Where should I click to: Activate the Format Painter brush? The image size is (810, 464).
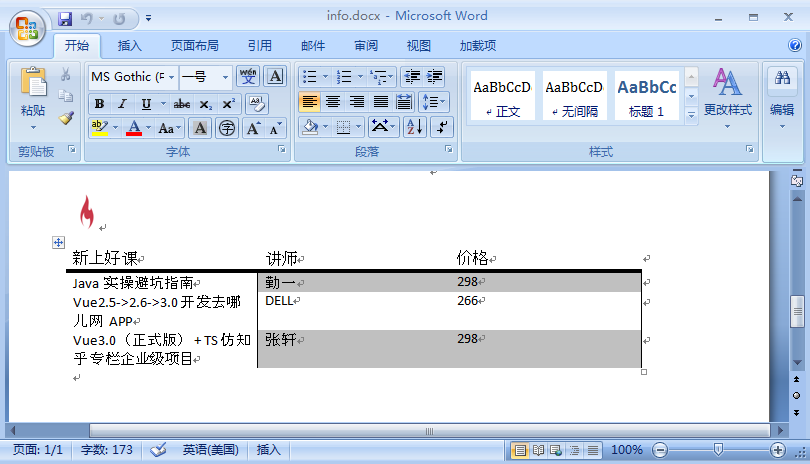[66, 118]
